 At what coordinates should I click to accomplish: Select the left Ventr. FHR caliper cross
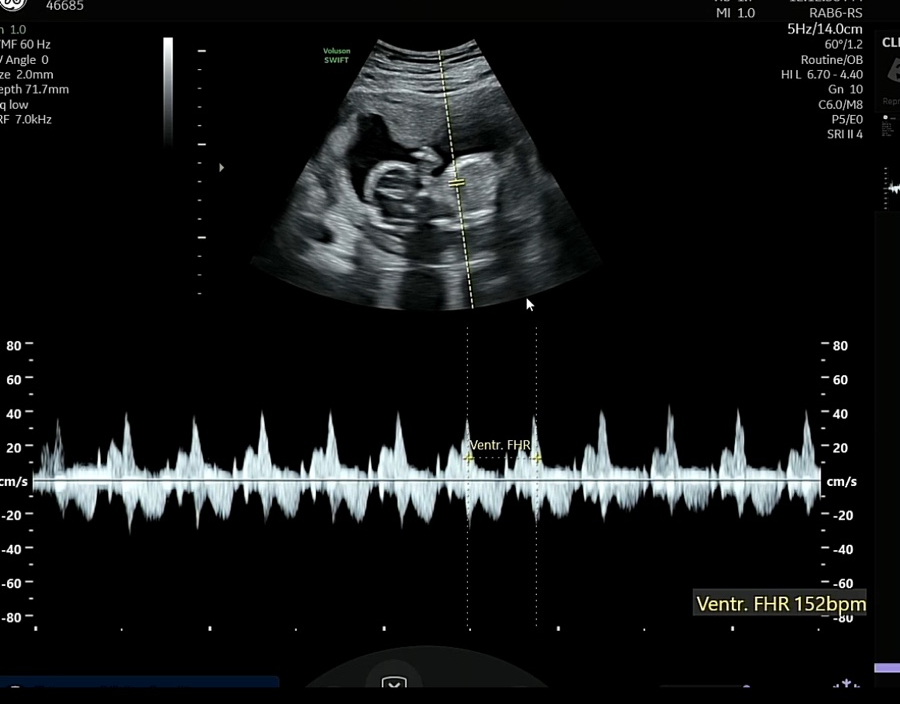(x=468, y=458)
